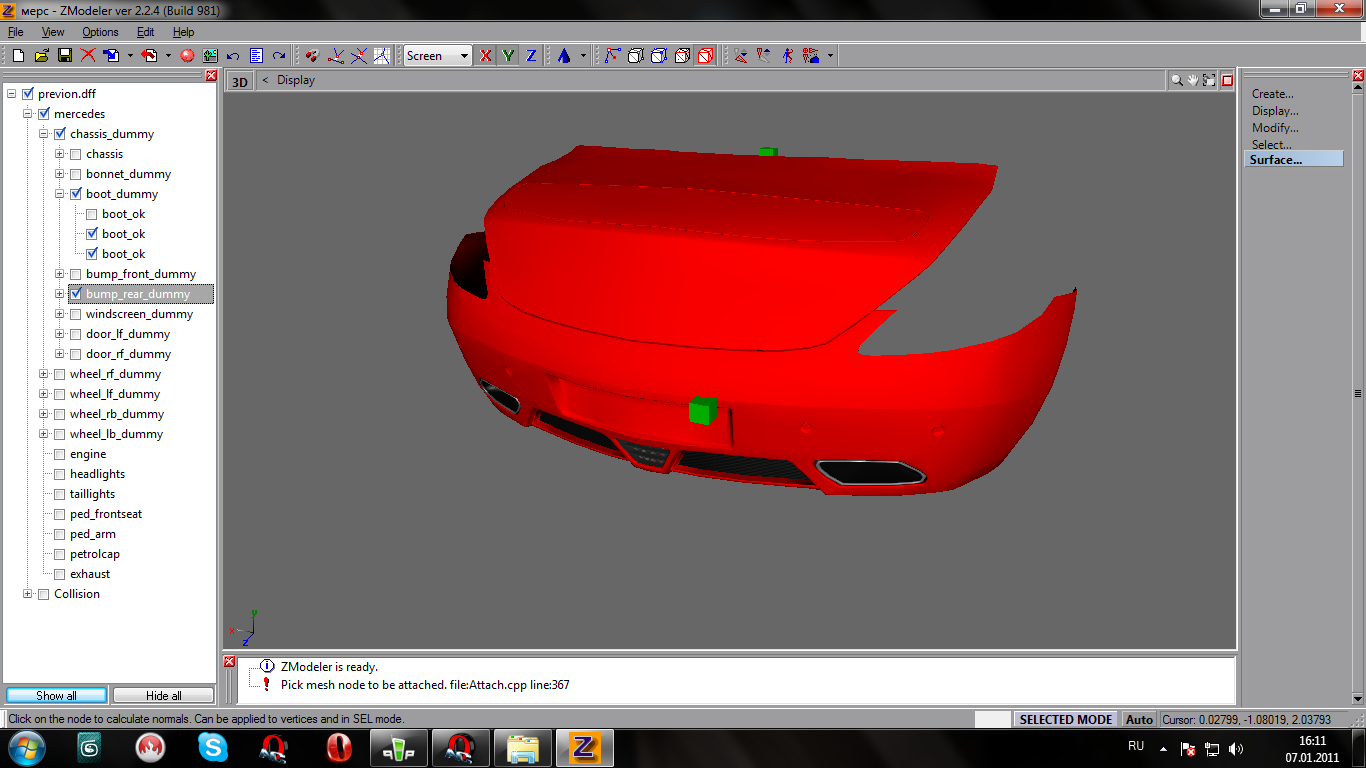Toggle the X axis lock button
The width and height of the screenshot is (1366, 768).
click(x=486, y=56)
